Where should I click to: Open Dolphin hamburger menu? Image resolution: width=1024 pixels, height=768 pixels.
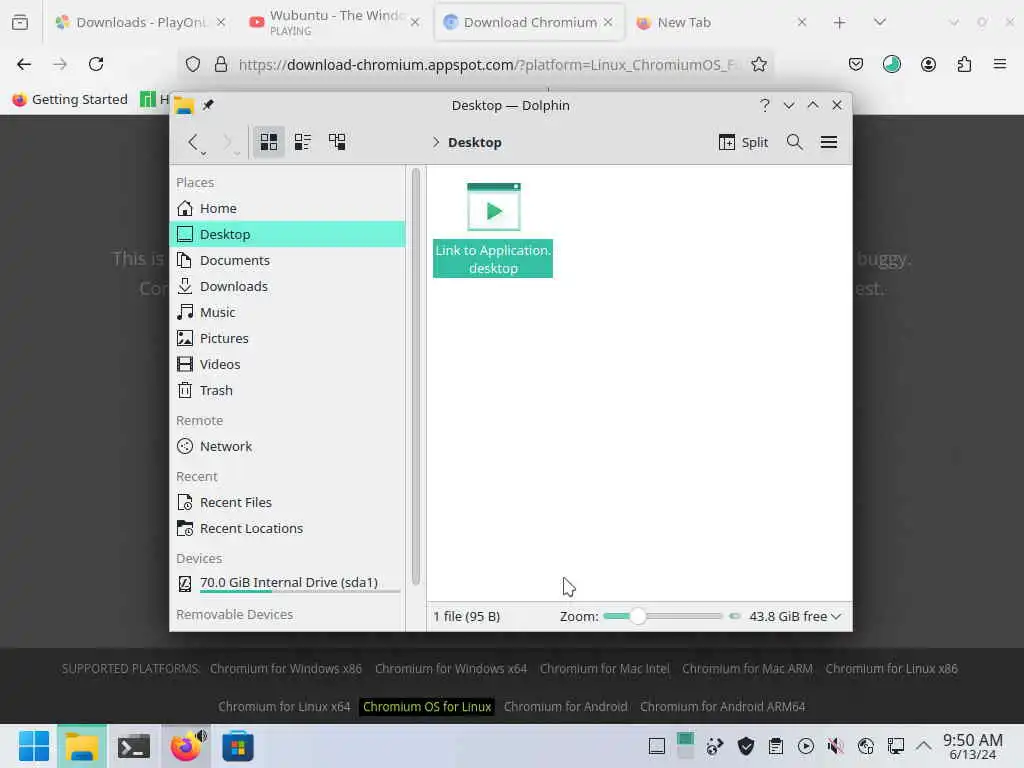829,142
